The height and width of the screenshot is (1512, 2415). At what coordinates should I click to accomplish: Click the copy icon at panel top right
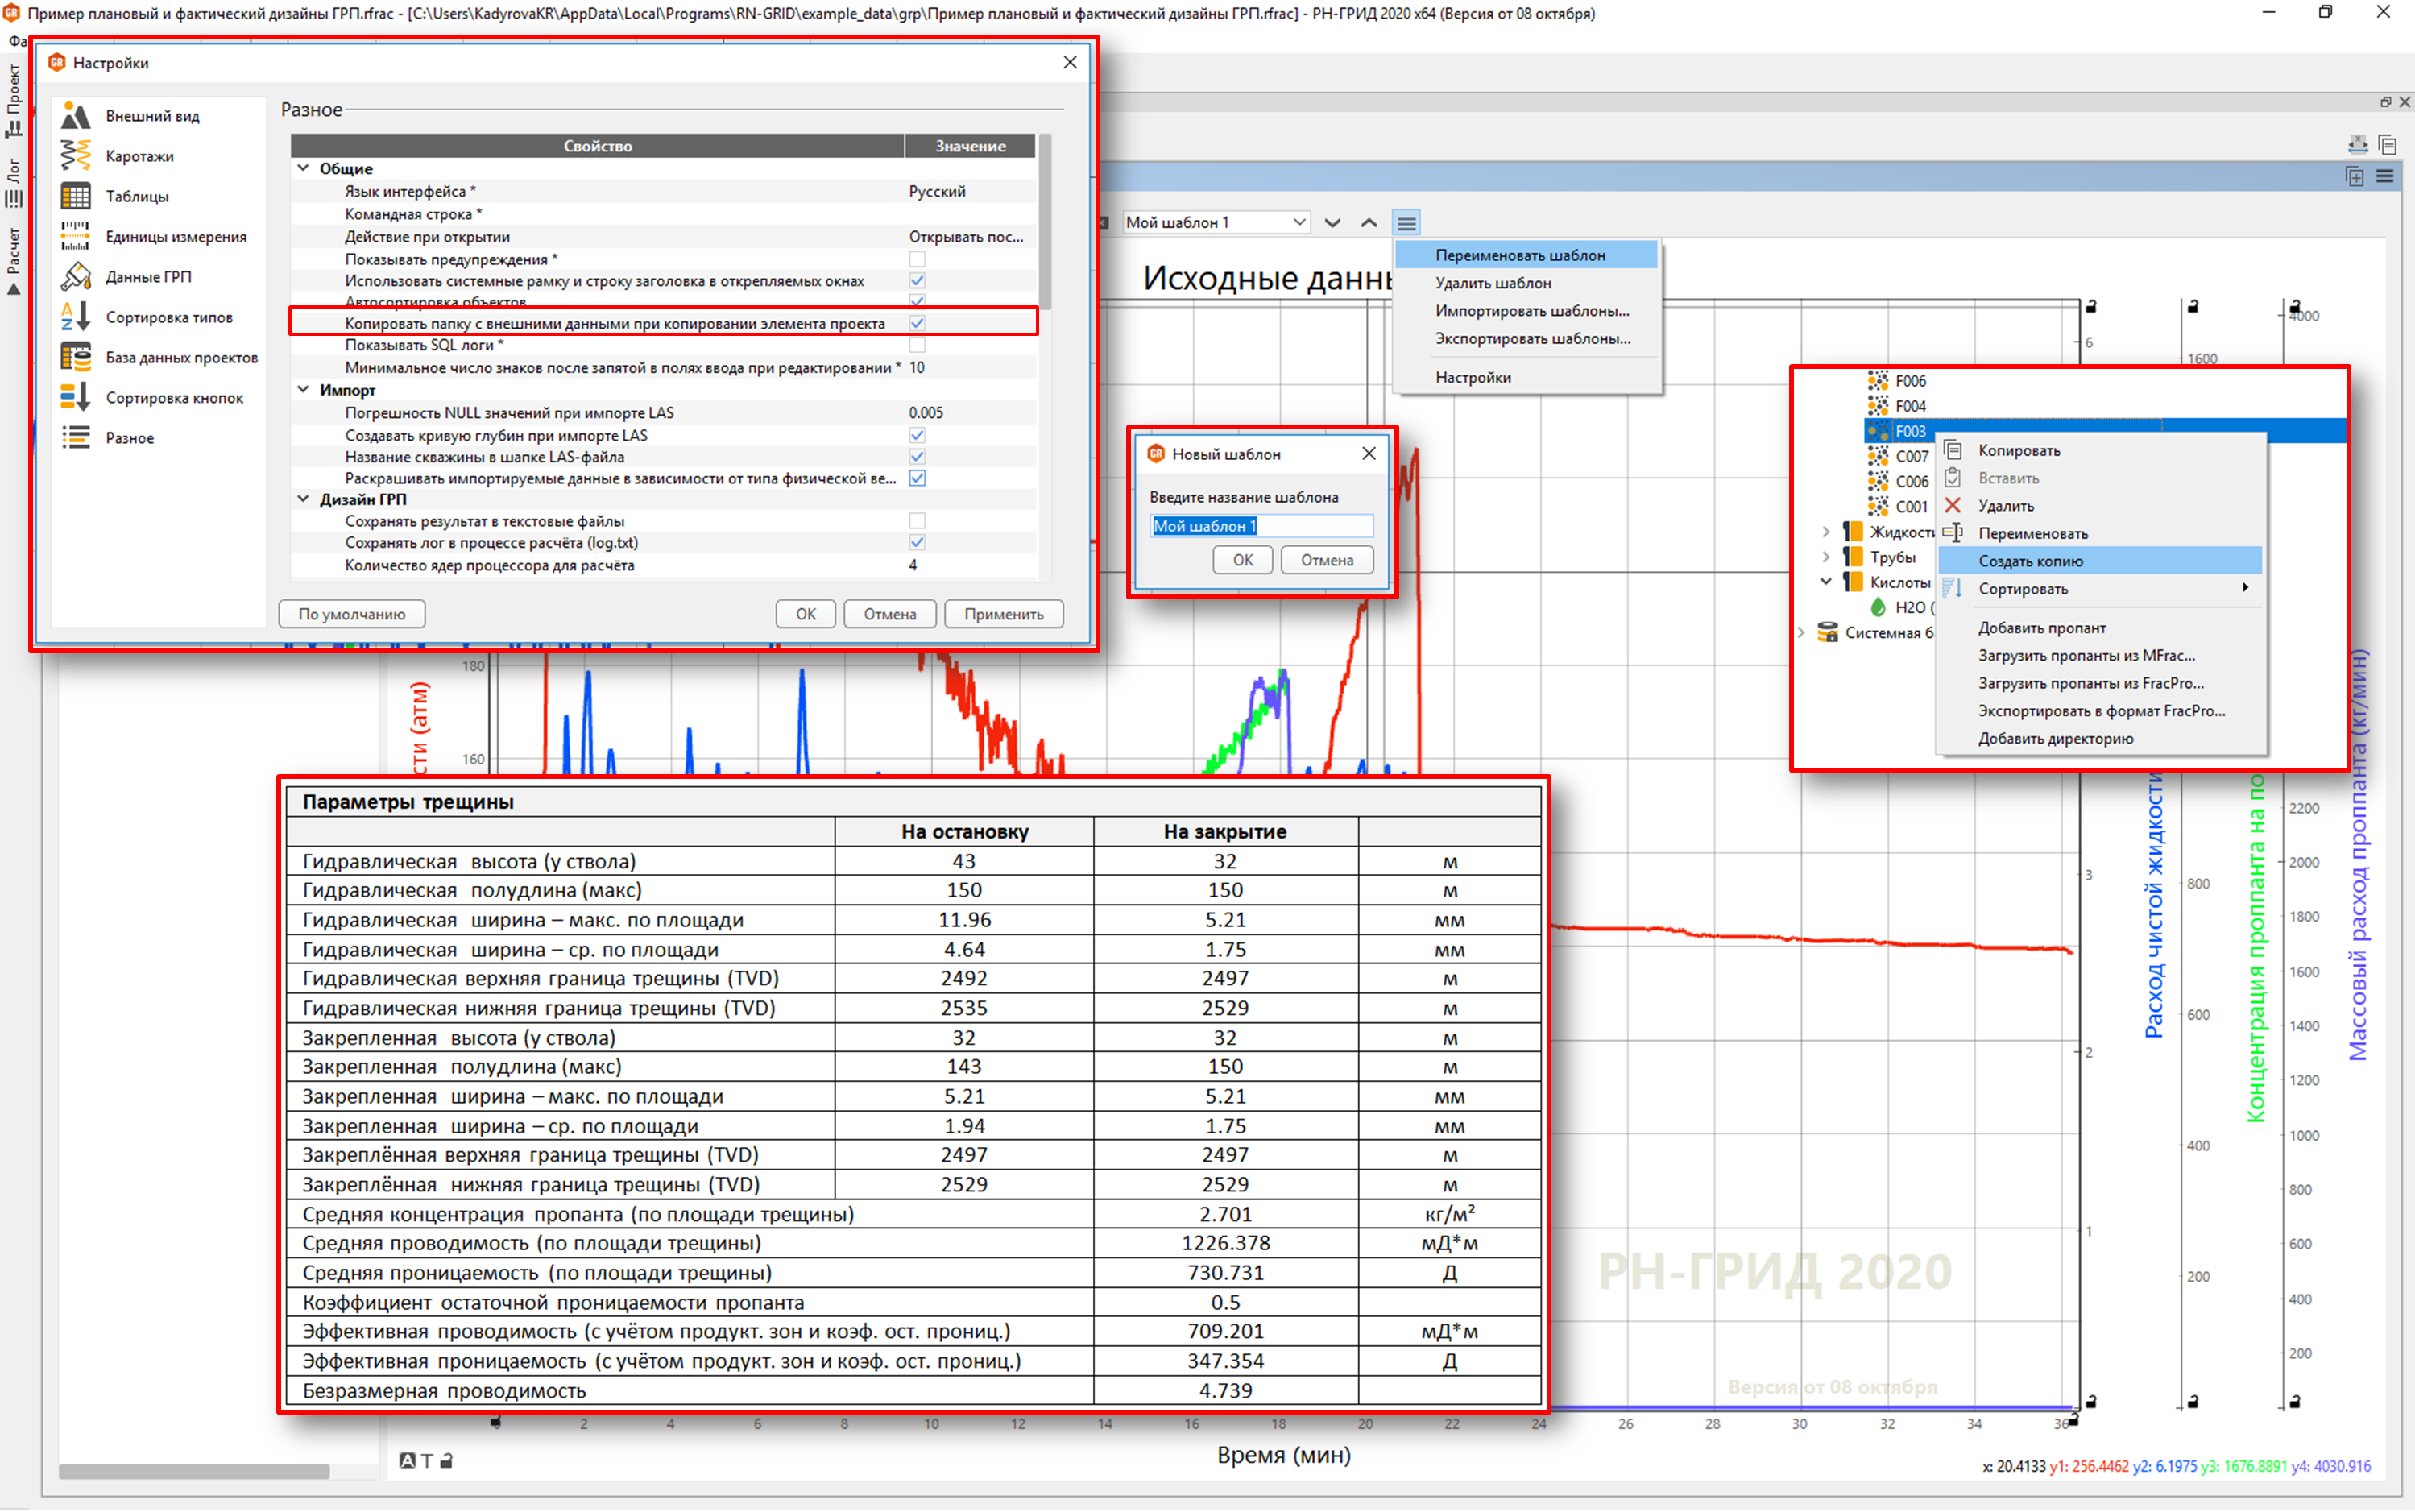(2388, 144)
